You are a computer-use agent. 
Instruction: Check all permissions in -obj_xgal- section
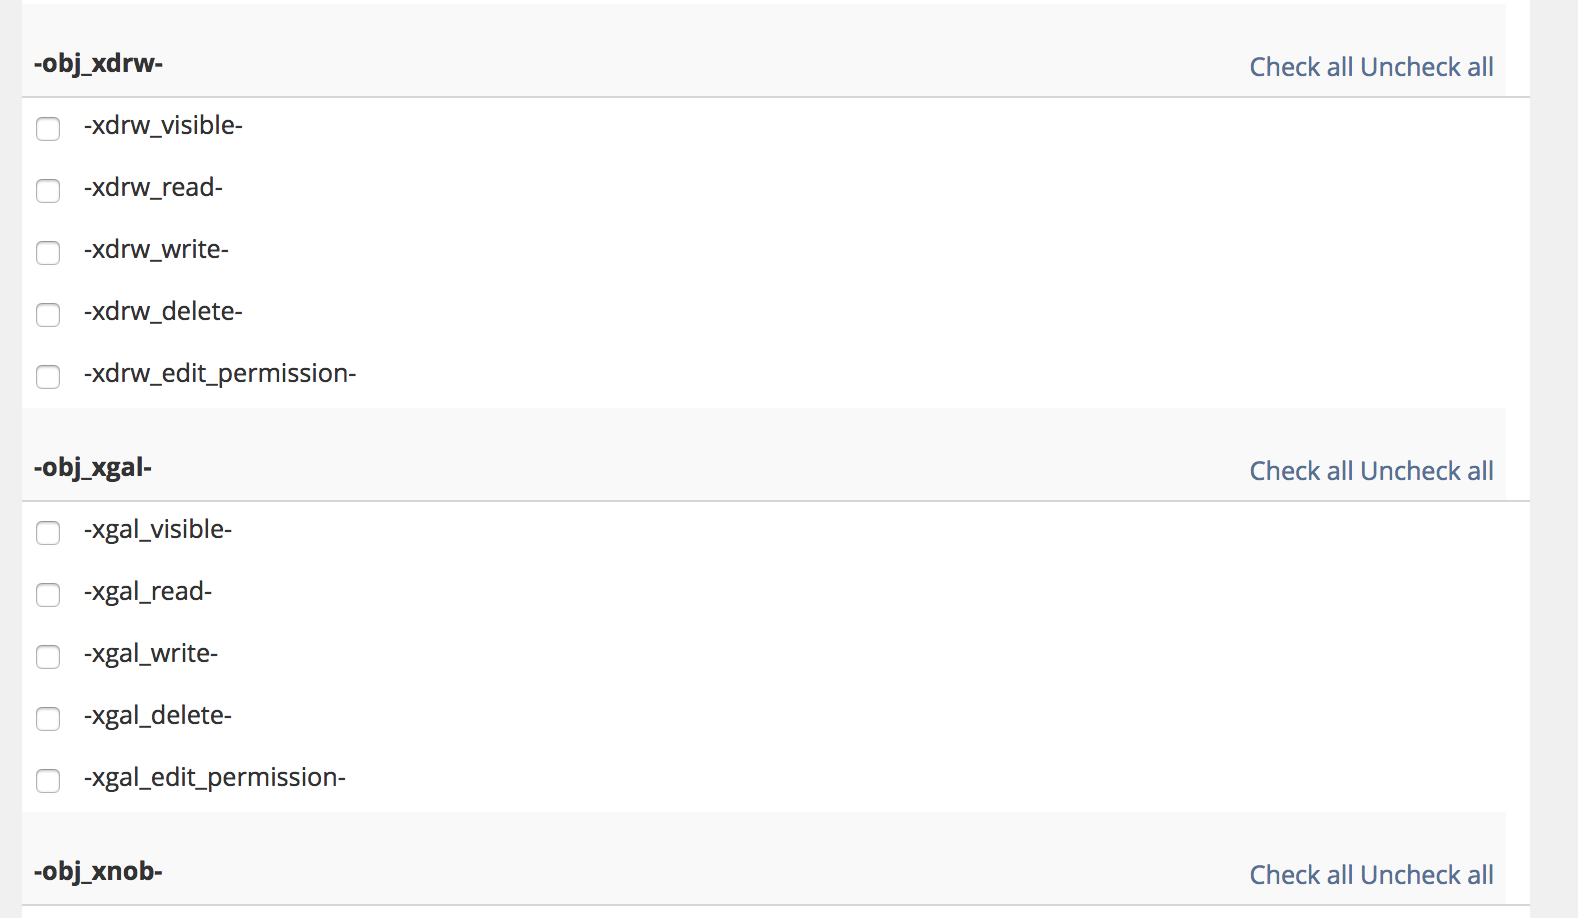click(x=1301, y=471)
